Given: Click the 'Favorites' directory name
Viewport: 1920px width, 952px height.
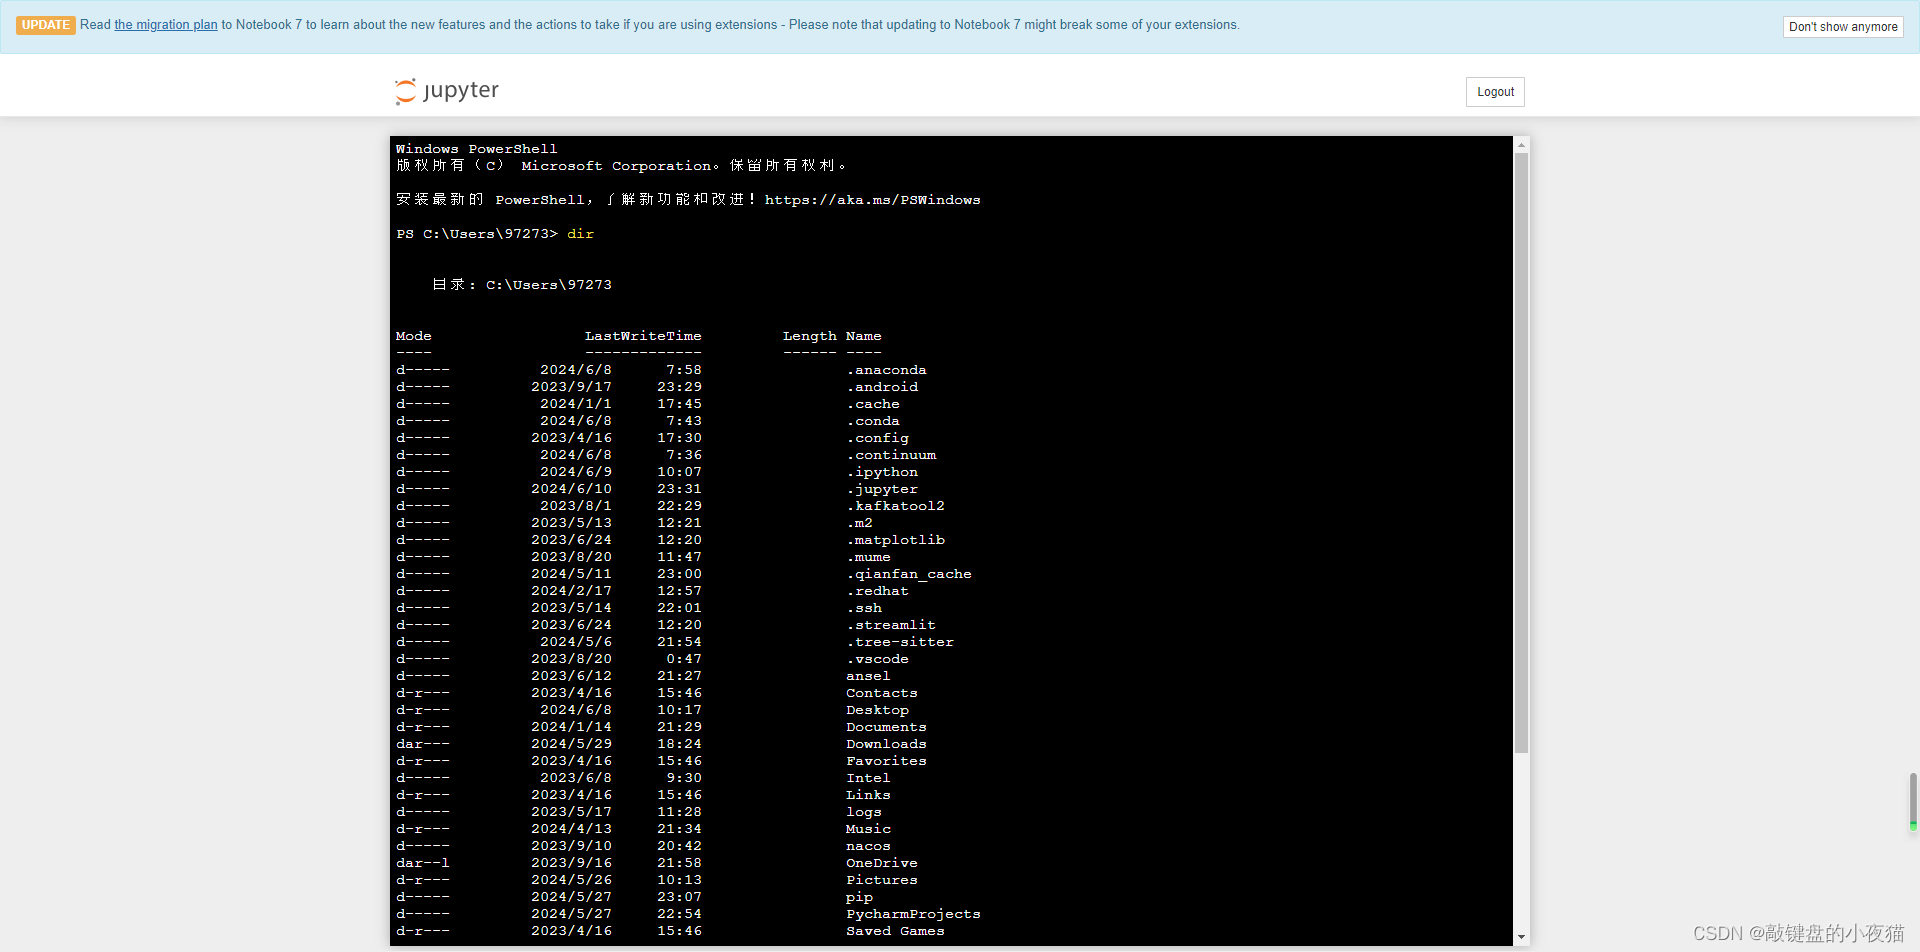Looking at the screenshot, I should click(x=886, y=761).
